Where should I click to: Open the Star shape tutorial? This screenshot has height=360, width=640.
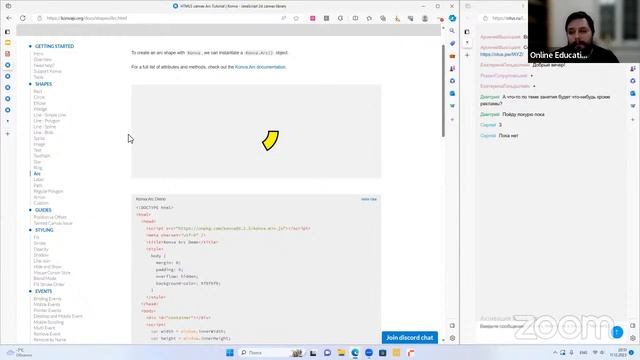37,162
